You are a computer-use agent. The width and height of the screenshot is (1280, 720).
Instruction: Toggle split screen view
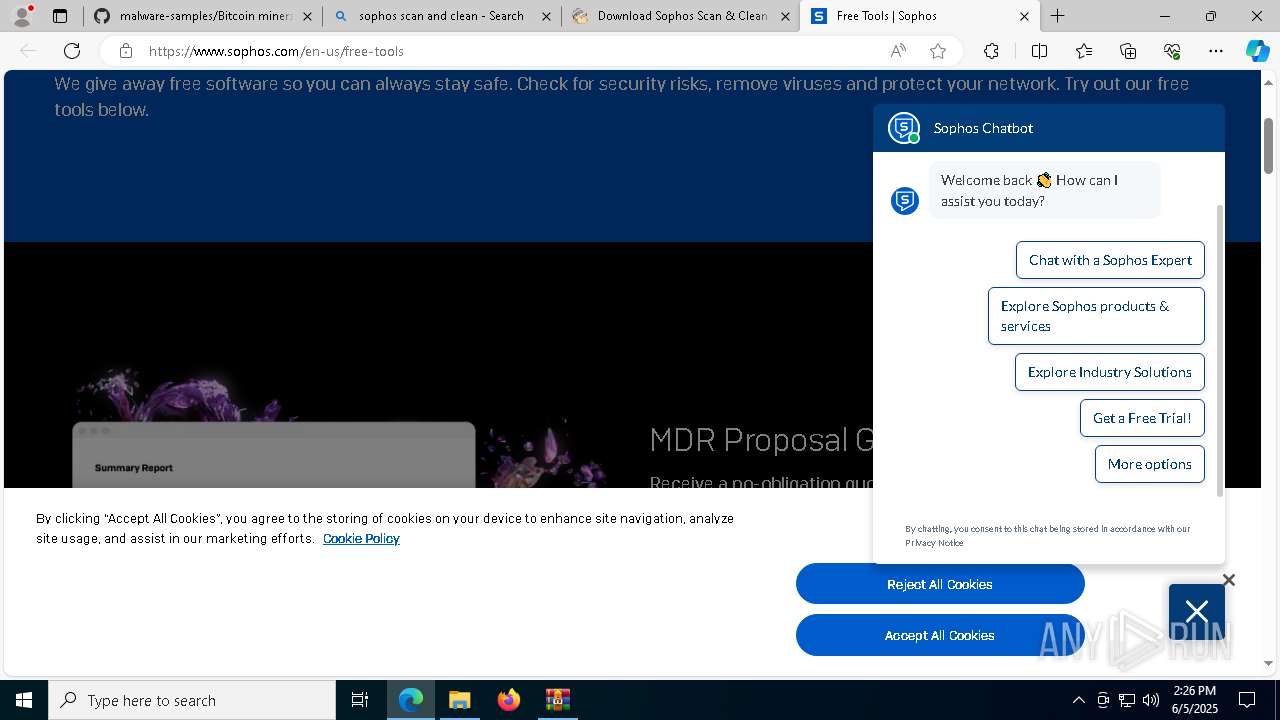click(x=1039, y=51)
